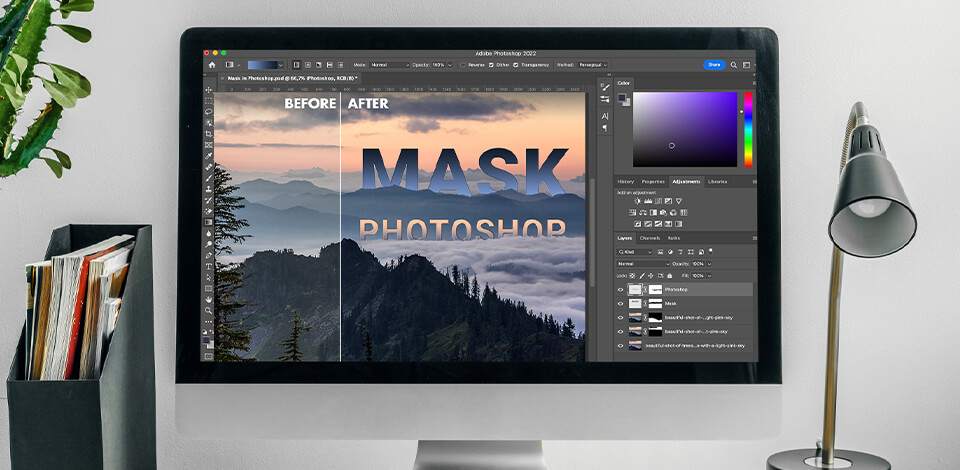Screen dimensions: 960x470
Task: Pick a color in the purple color field
Action: pyautogui.click(x=685, y=129)
